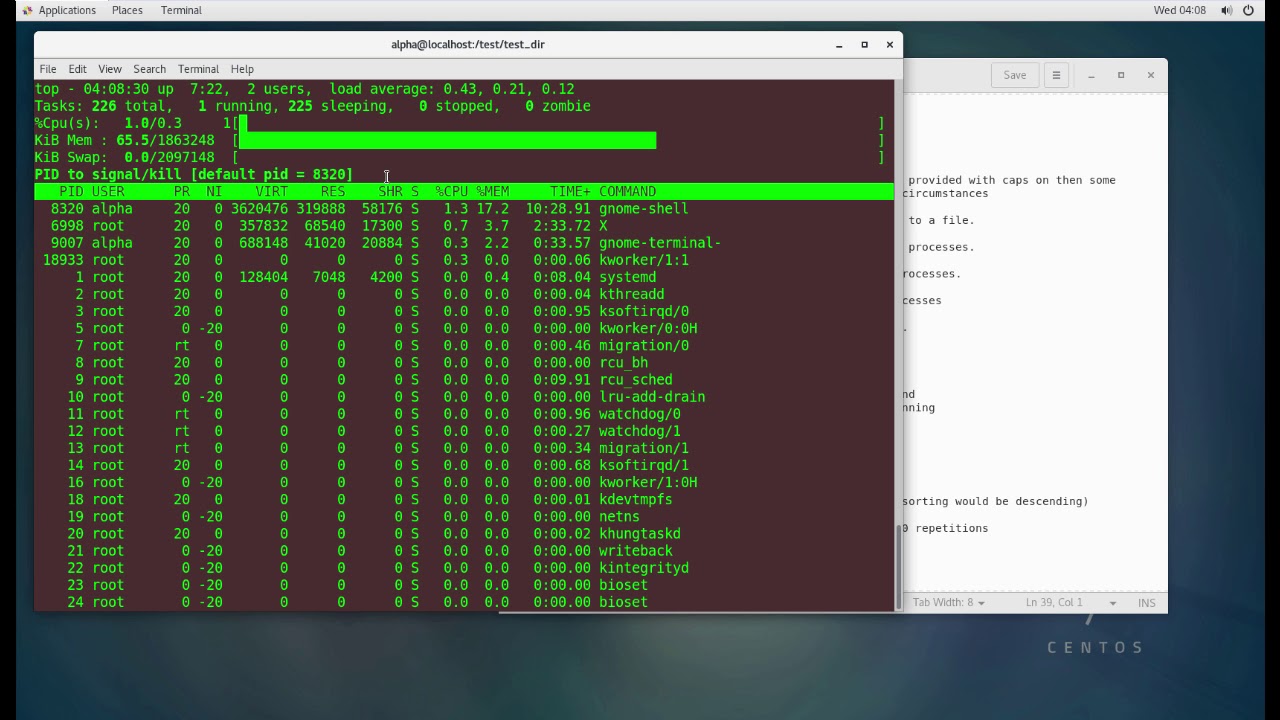Screen dimensions: 1280x720
Task: Click the COMMAND column header
Action: (628, 191)
